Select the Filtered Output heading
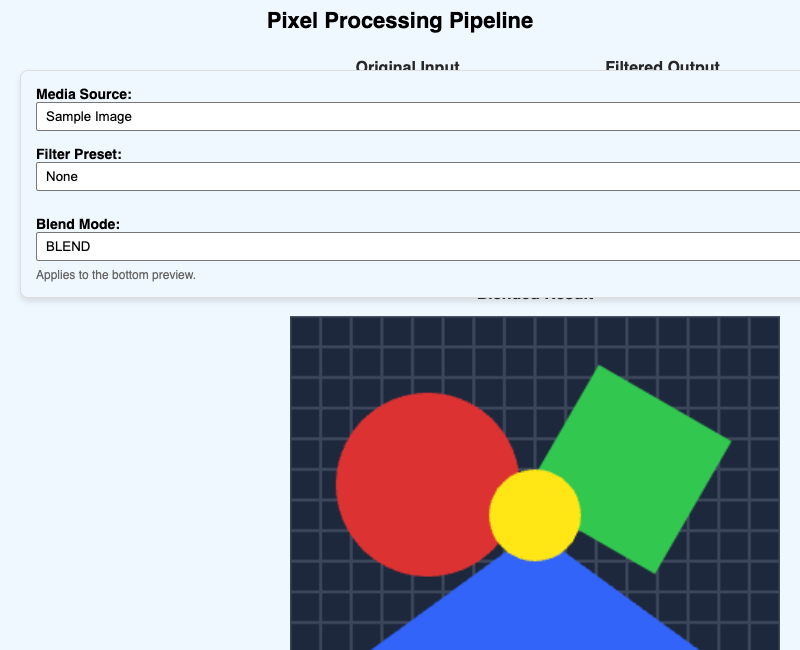The width and height of the screenshot is (800, 650). coord(662,66)
